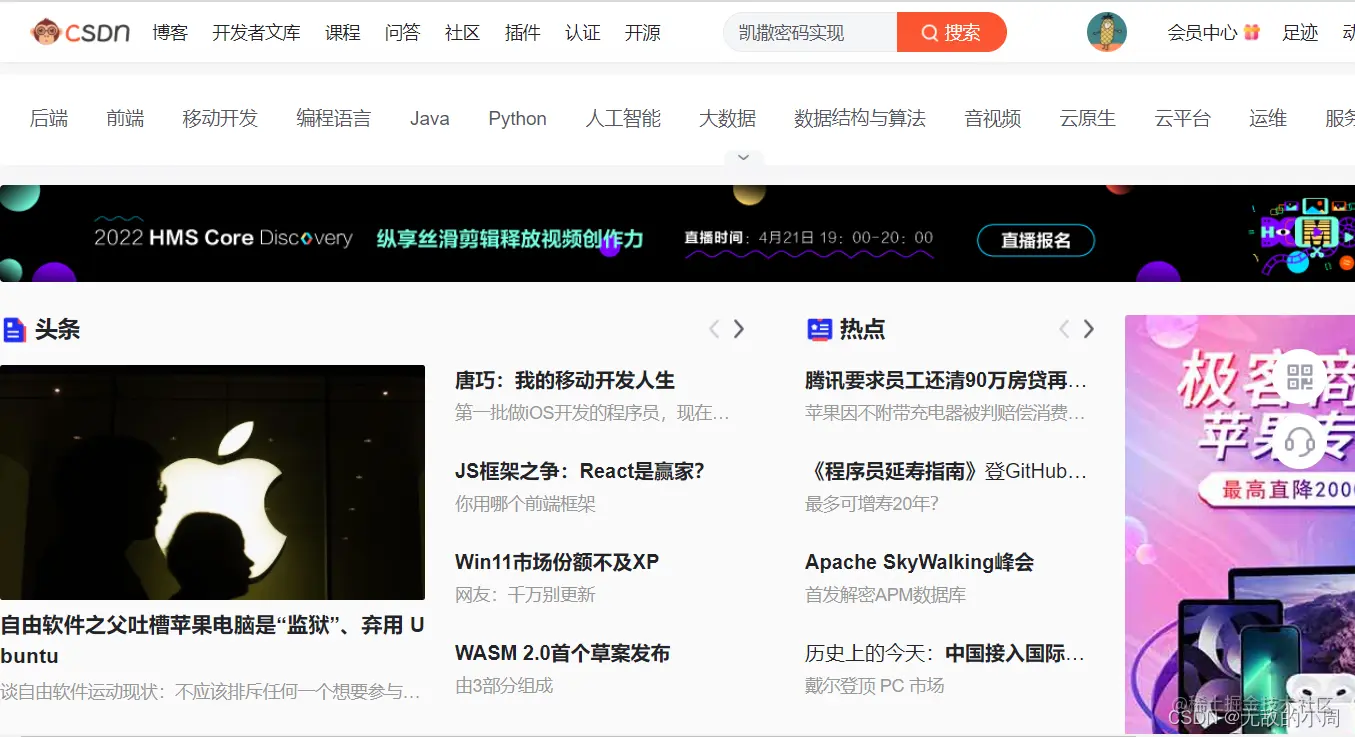Open article Apache SkyWalking峰会

click(x=919, y=562)
